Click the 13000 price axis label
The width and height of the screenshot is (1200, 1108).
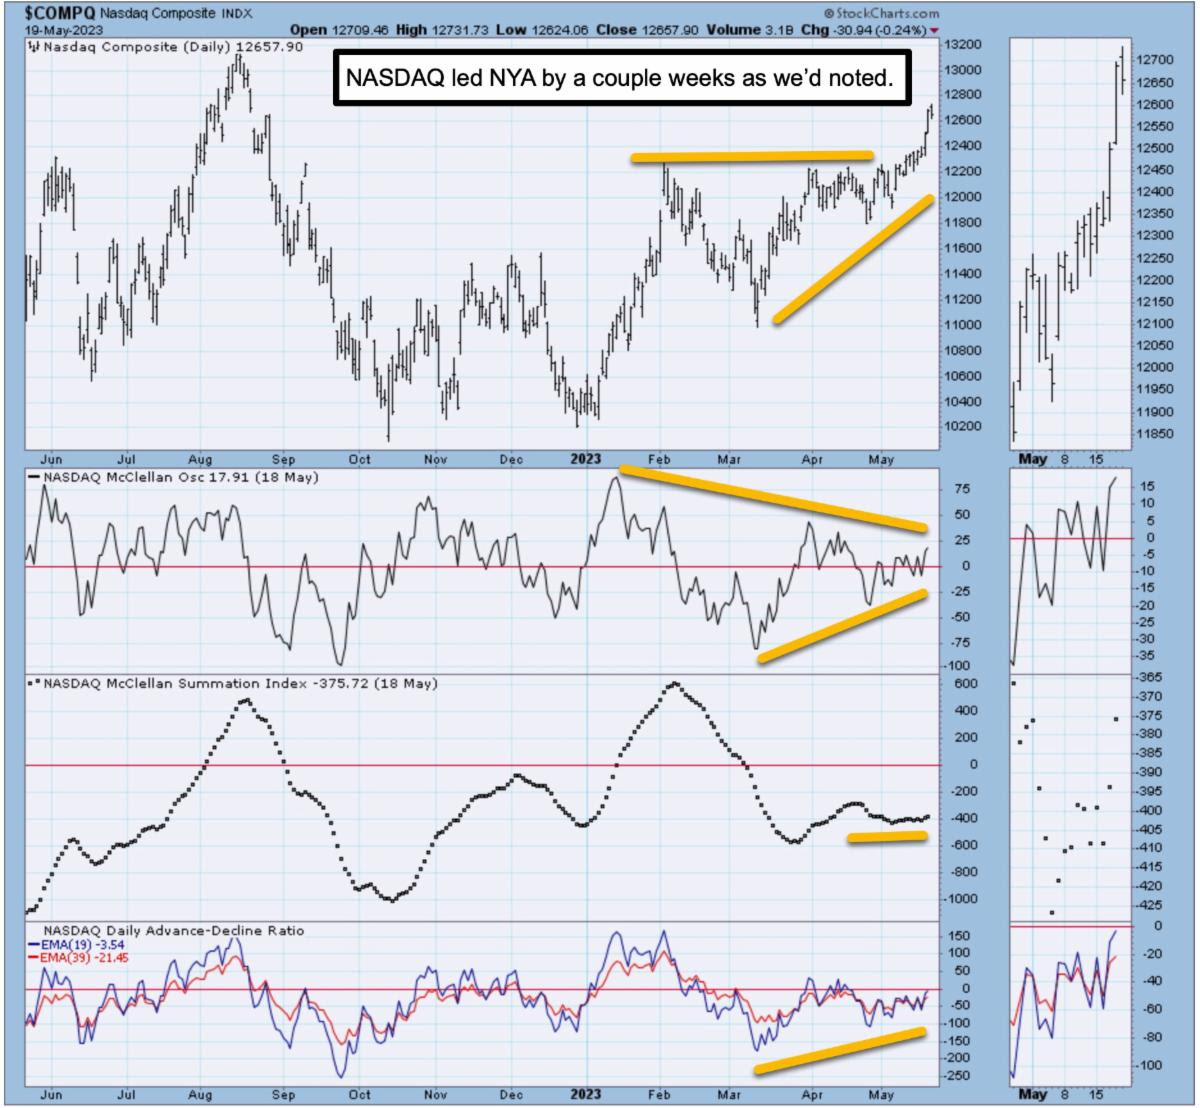click(964, 70)
